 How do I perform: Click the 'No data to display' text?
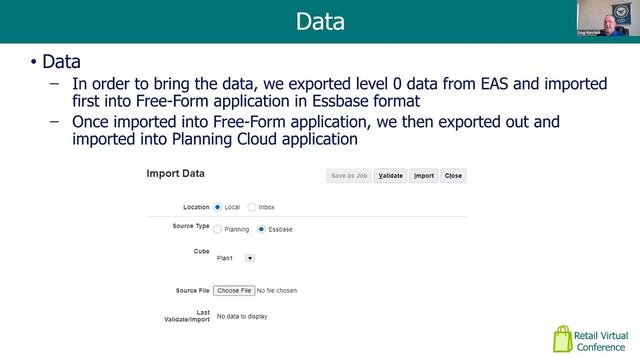coord(242,316)
